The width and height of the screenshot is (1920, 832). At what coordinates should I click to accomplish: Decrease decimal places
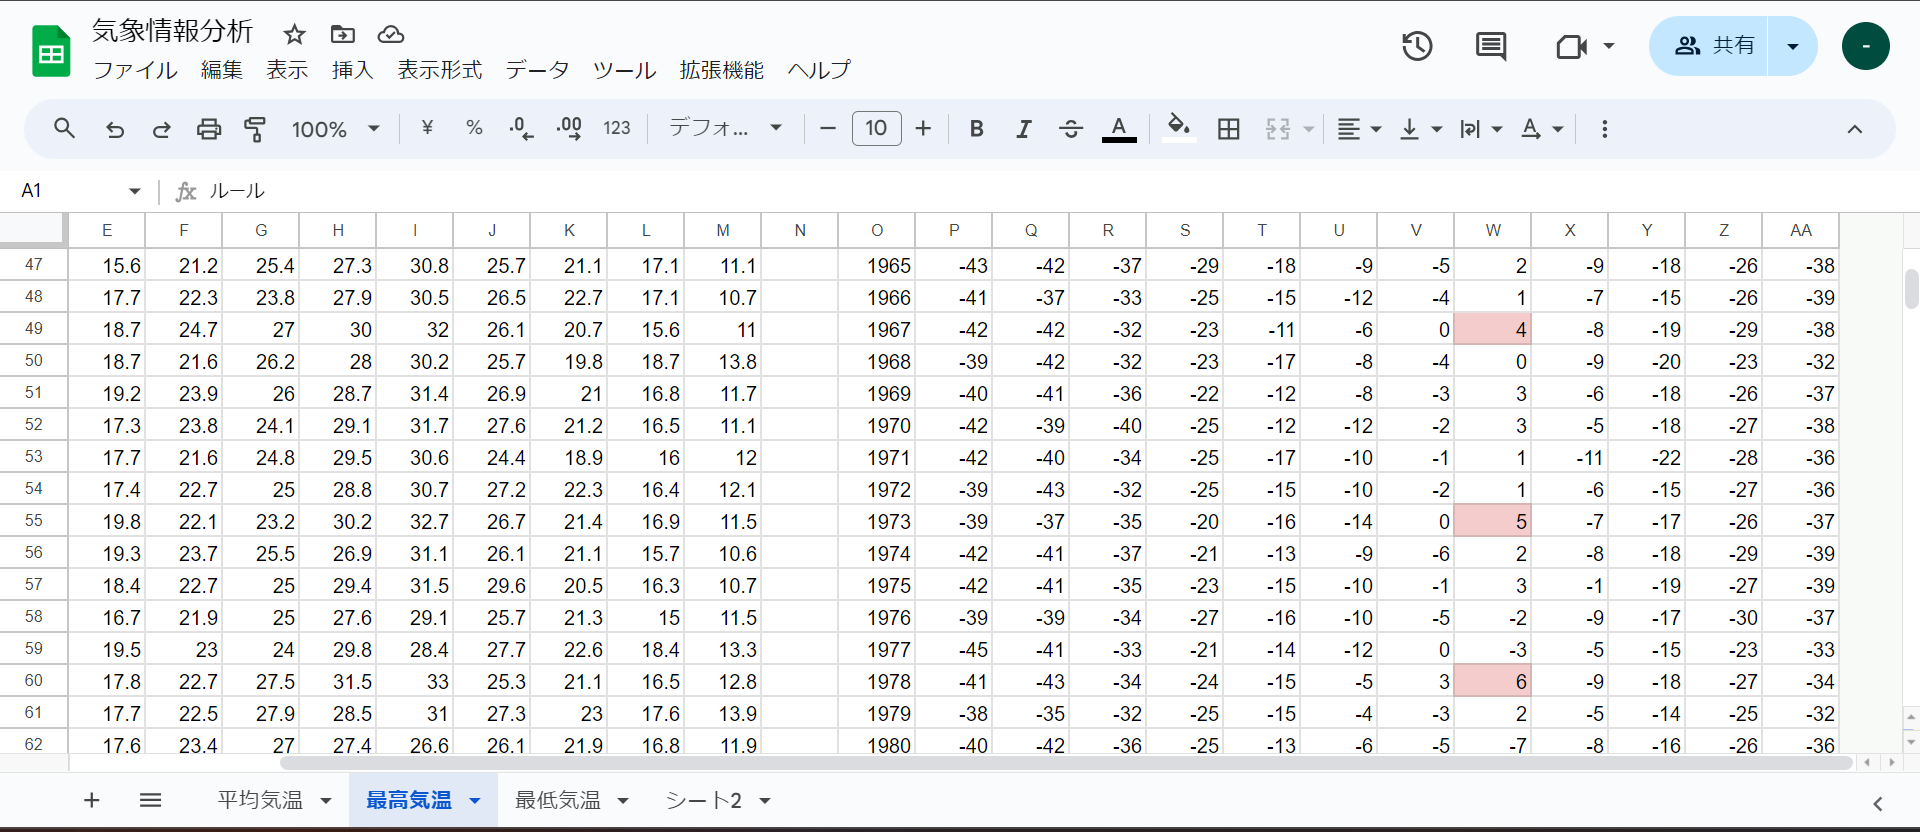(521, 128)
